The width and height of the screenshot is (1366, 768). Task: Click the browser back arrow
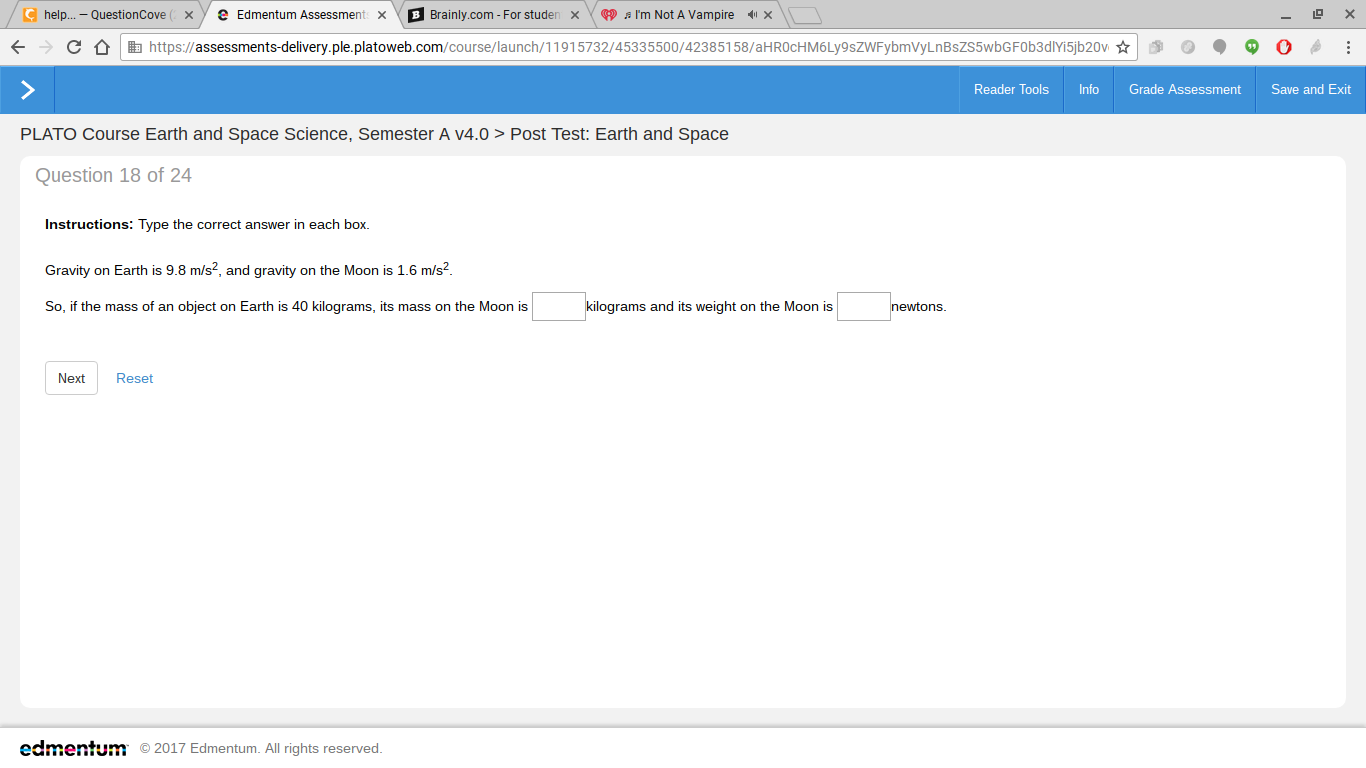(x=18, y=47)
